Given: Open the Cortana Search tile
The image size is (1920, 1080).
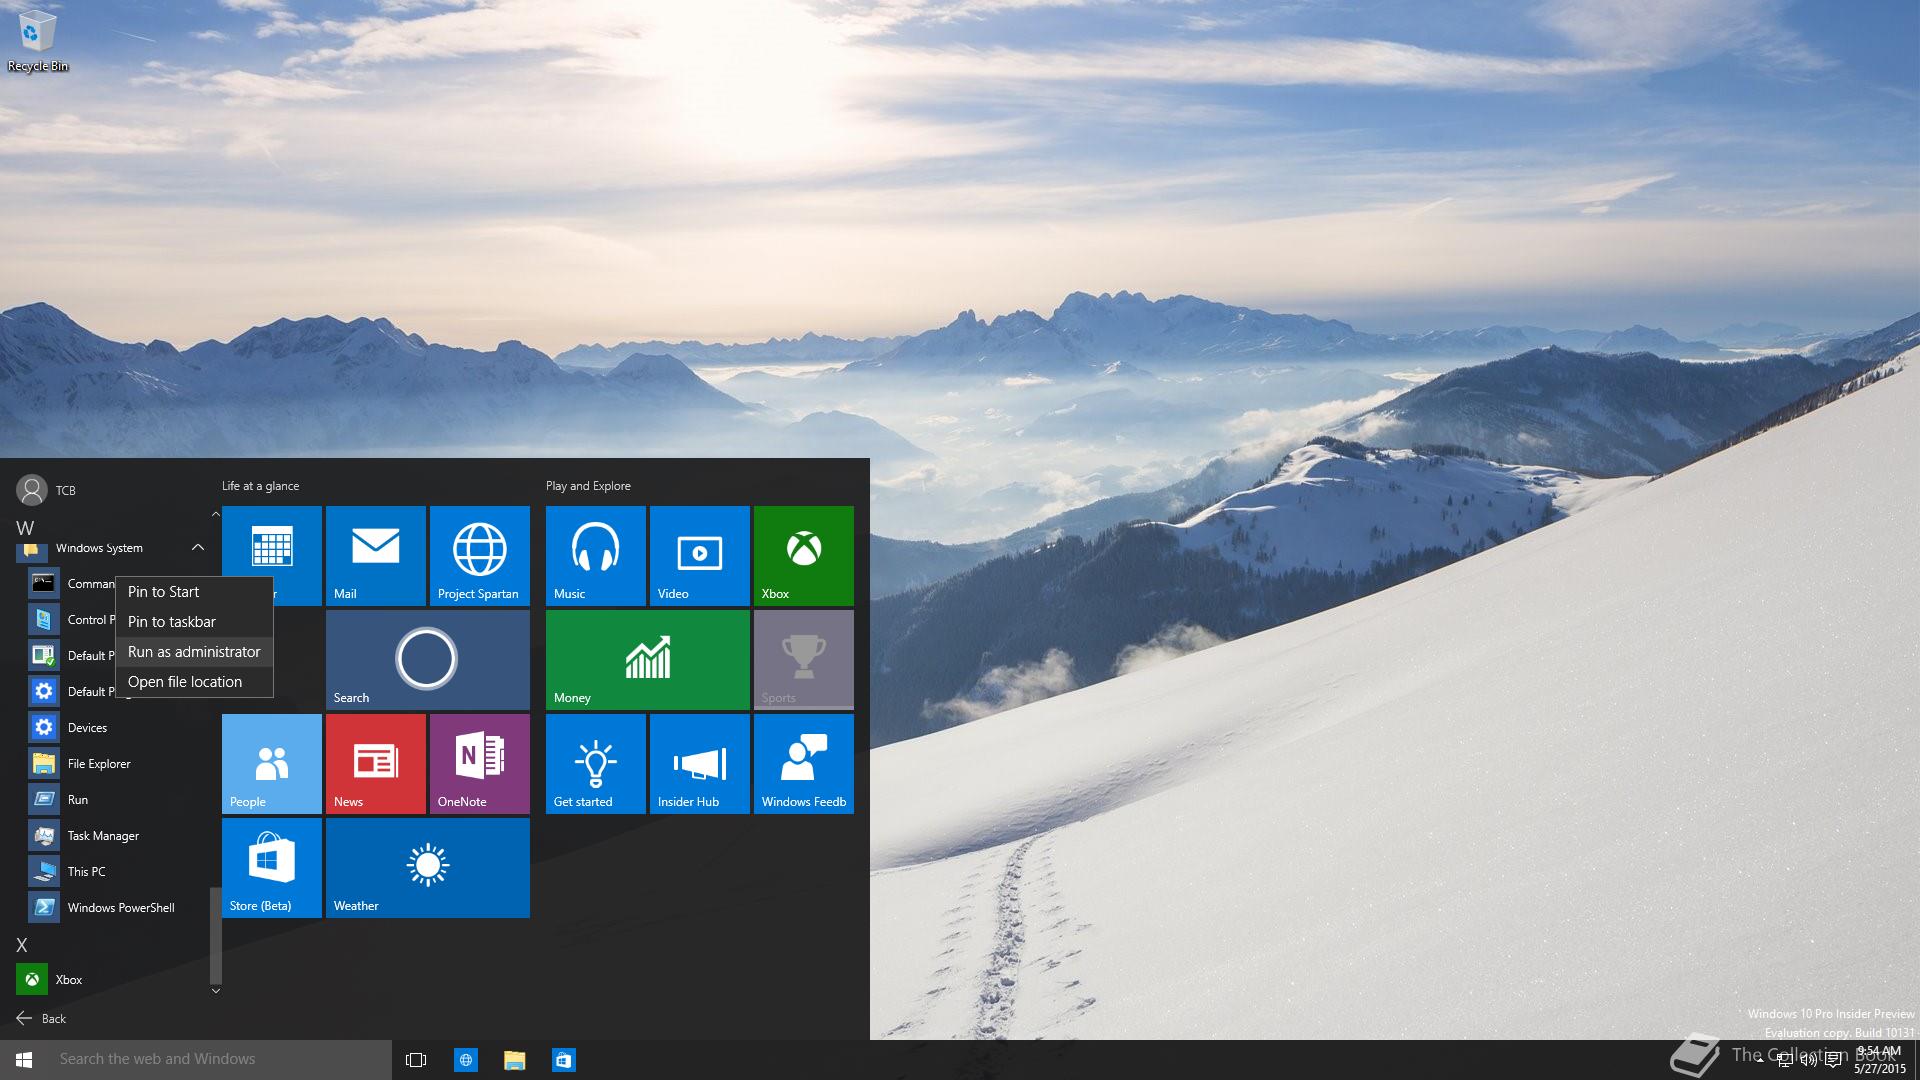Looking at the screenshot, I should 428,660.
